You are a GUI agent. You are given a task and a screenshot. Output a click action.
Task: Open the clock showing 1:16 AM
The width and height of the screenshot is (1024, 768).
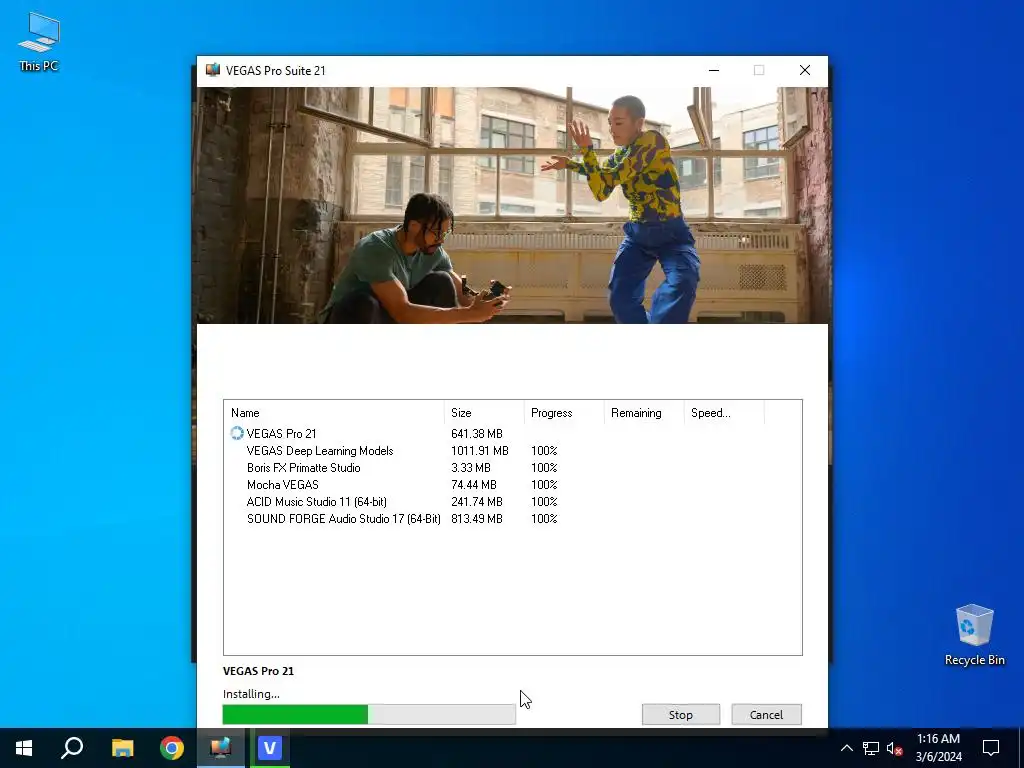[x=938, y=748]
